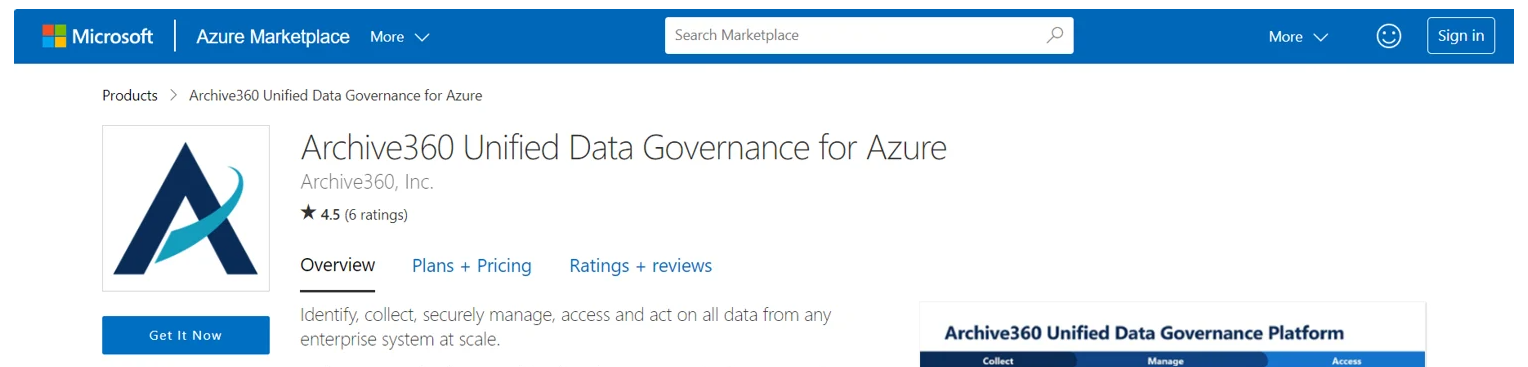Open the smiley feedback icon
The width and height of the screenshot is (1528, 367).
click(1388, 36)
